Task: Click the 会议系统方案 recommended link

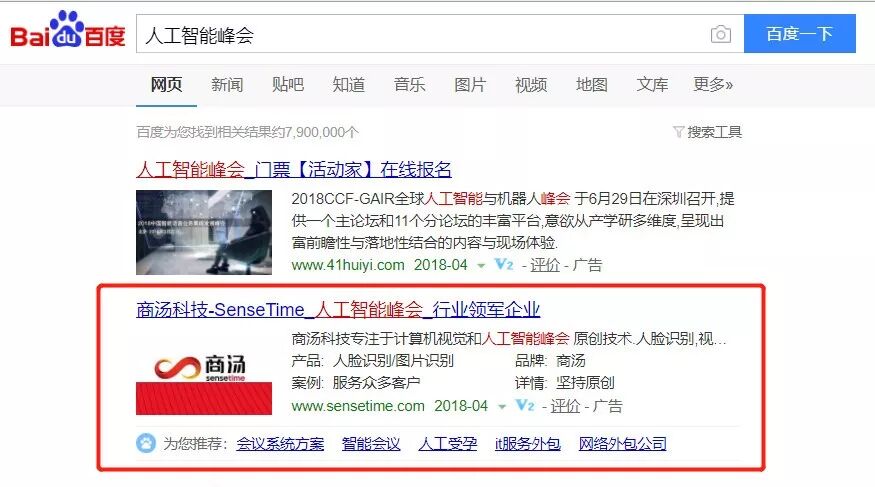Action: pyautogui.click(x=280, y=444)
